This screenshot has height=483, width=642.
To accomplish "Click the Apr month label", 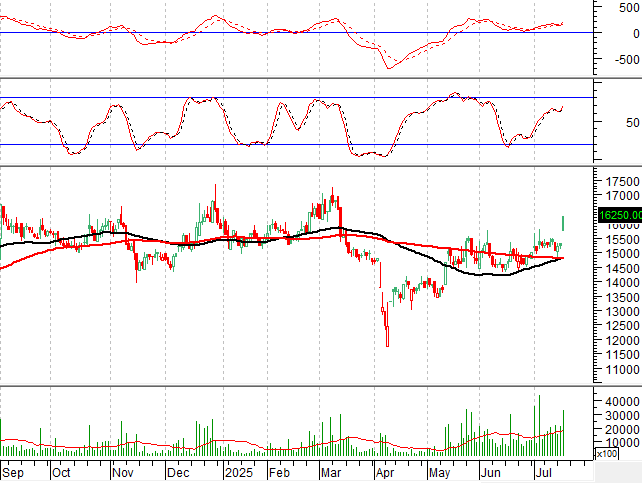I will pos(385,473).
